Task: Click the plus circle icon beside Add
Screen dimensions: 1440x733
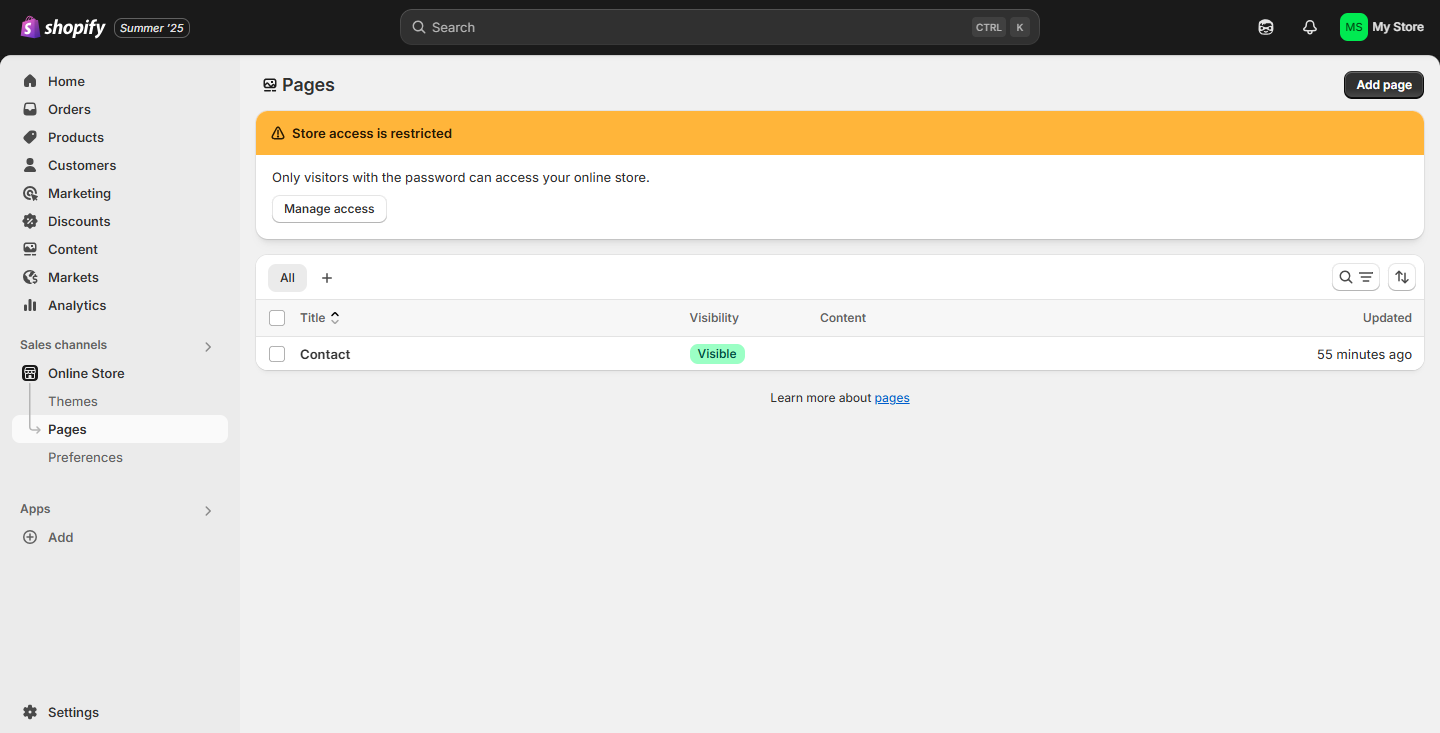Action: (30, 537)
